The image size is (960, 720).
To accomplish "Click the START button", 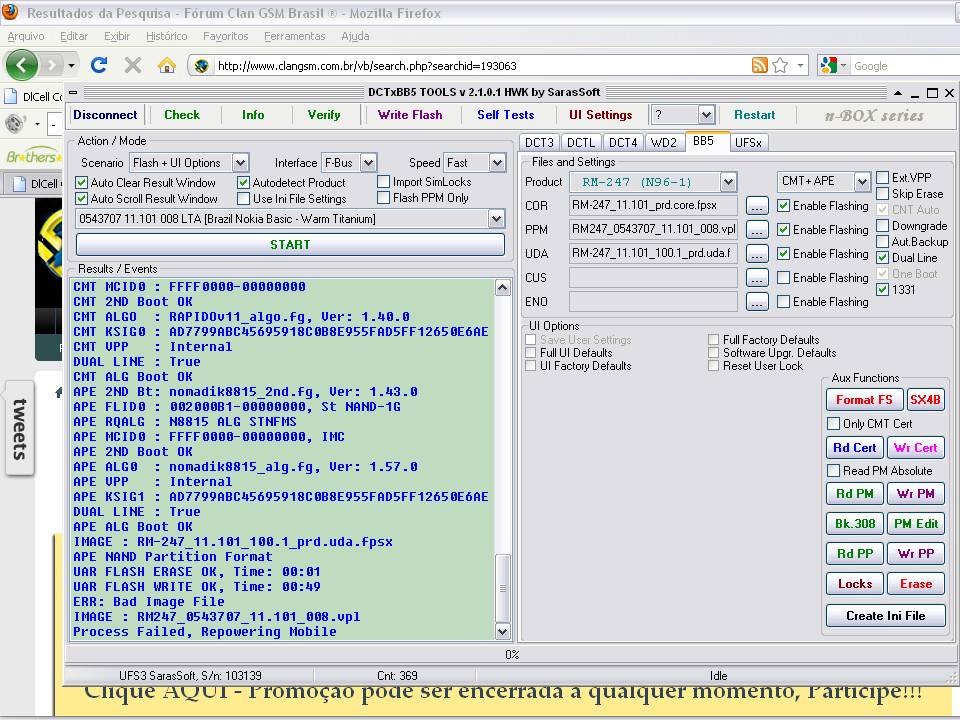I will tap(290, 245).
